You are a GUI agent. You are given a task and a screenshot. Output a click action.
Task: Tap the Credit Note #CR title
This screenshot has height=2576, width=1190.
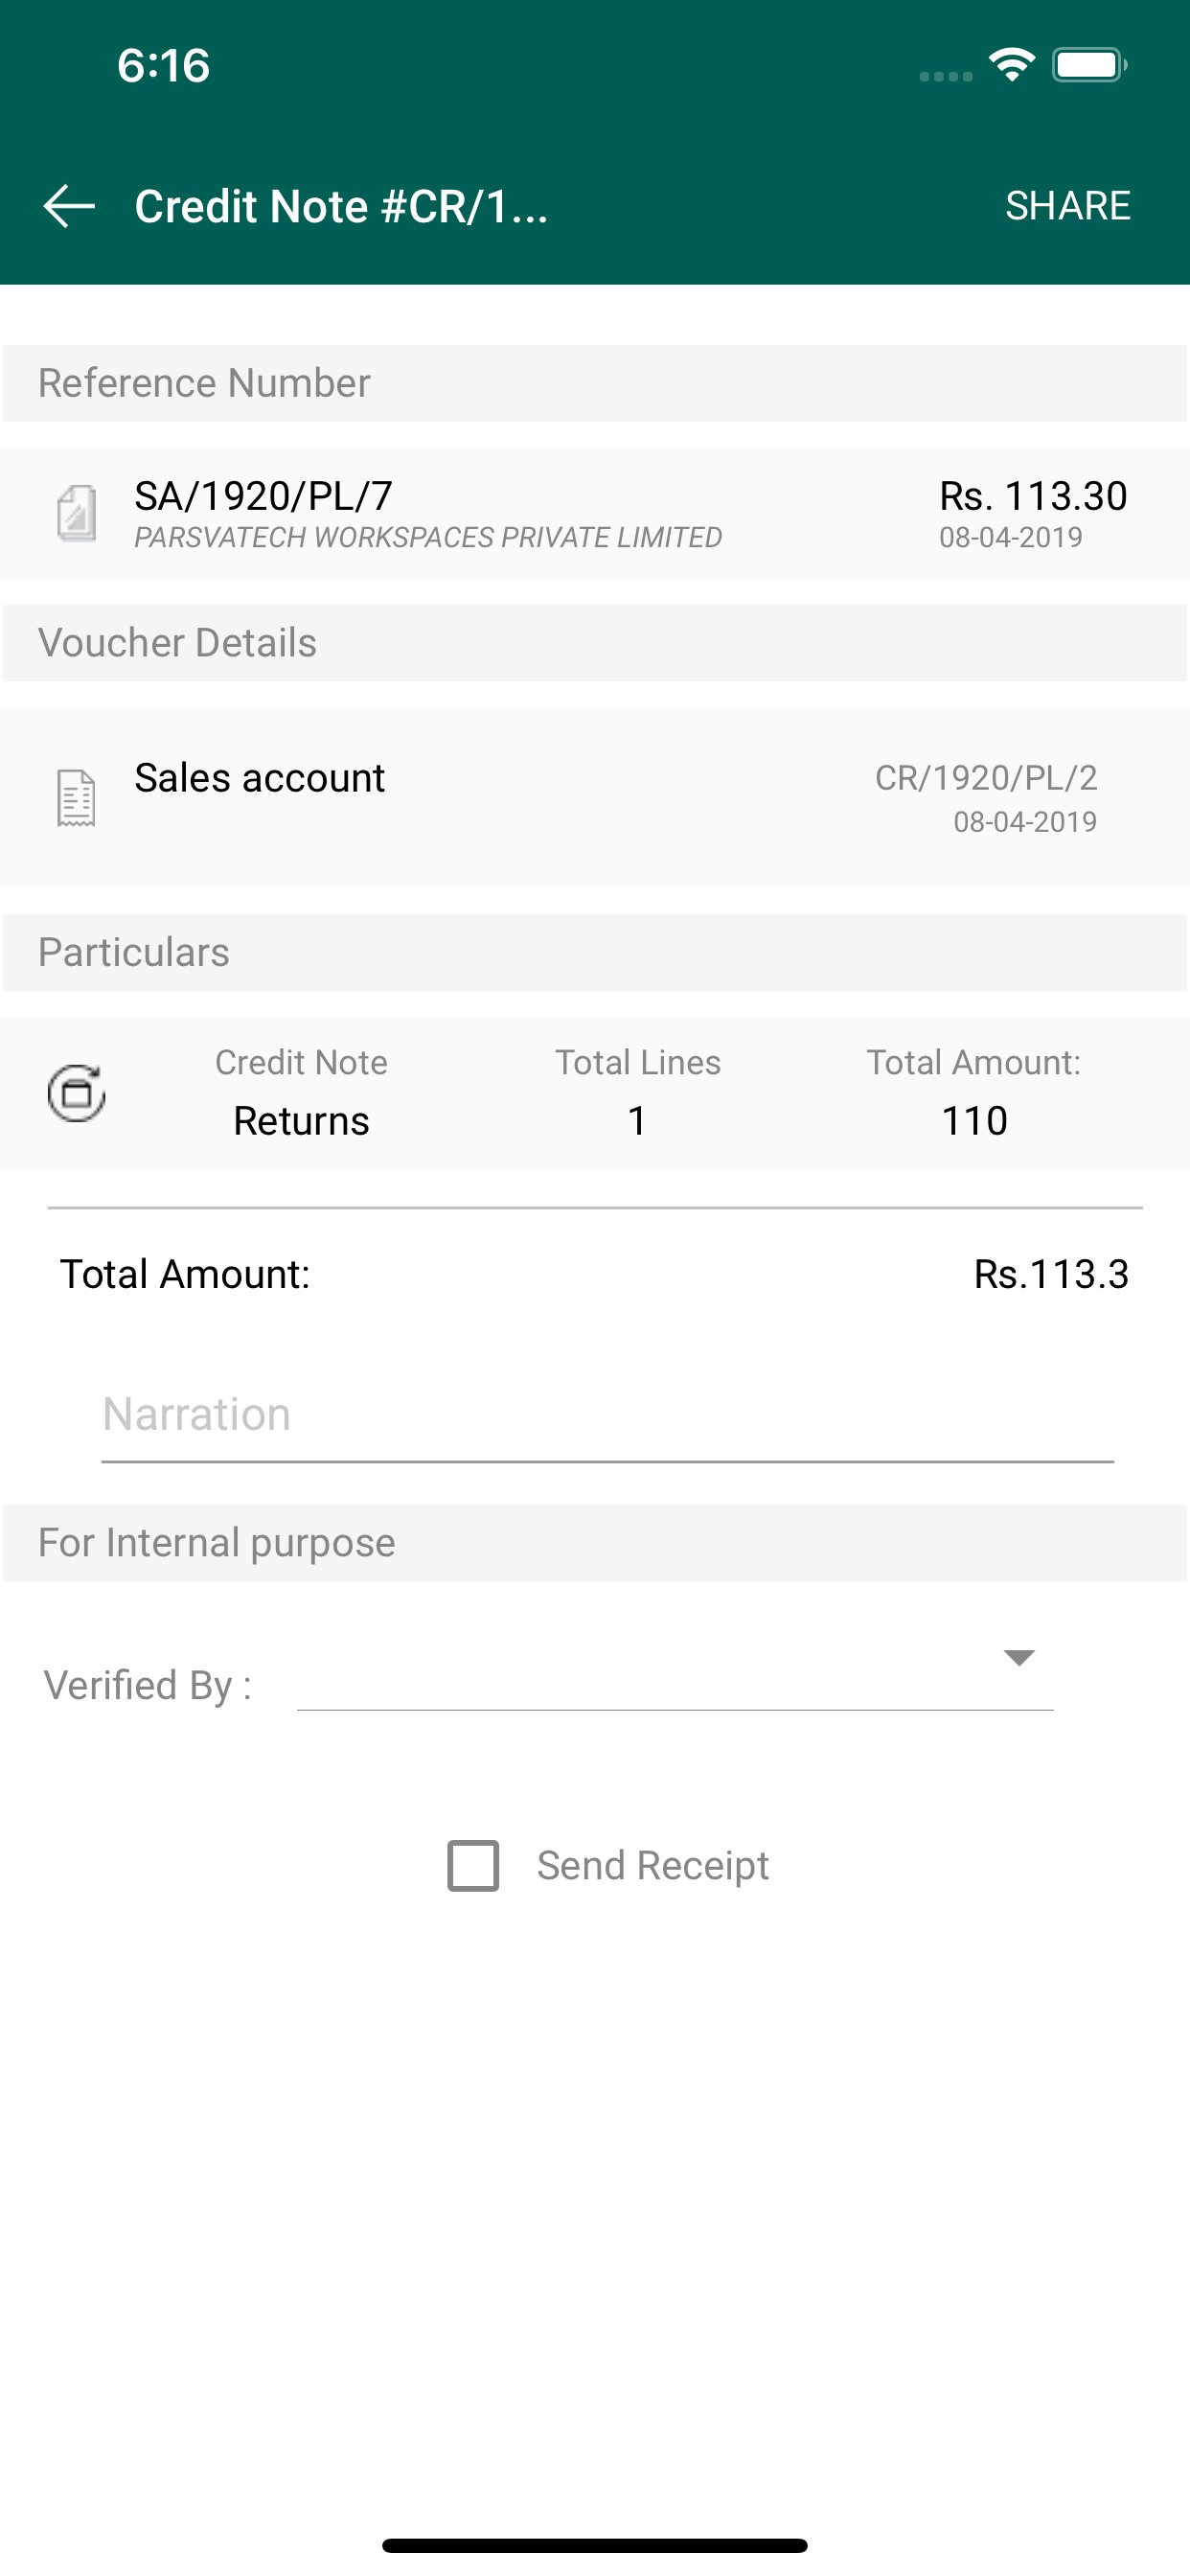342,206
